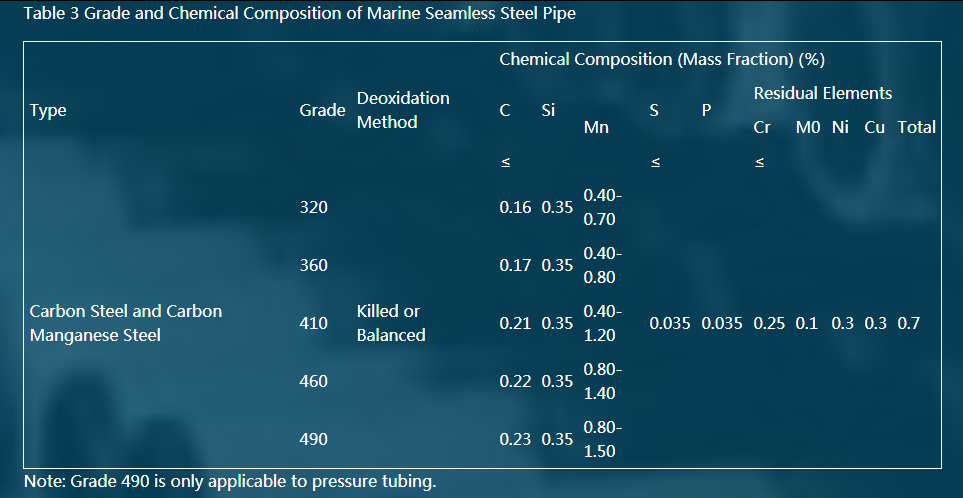Select the Killed or Balanced cell

point(391,324)
